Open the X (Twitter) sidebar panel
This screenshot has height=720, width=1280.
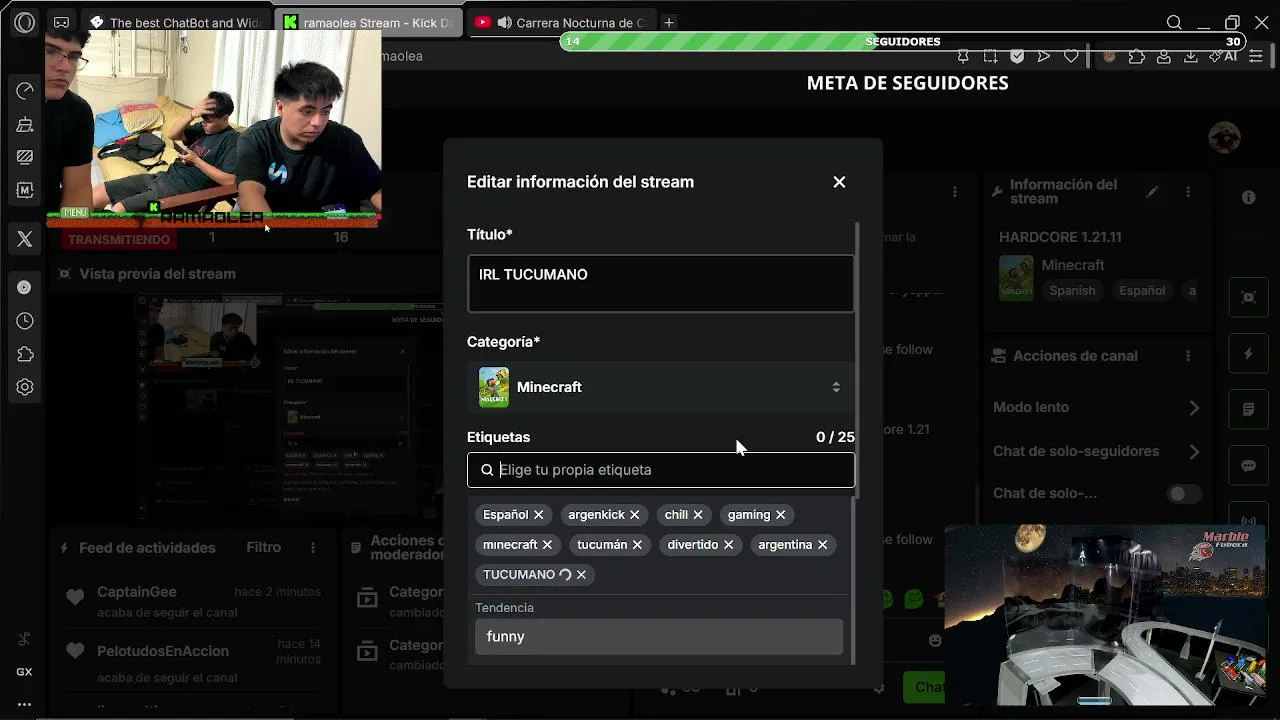[x=25, y=239]
